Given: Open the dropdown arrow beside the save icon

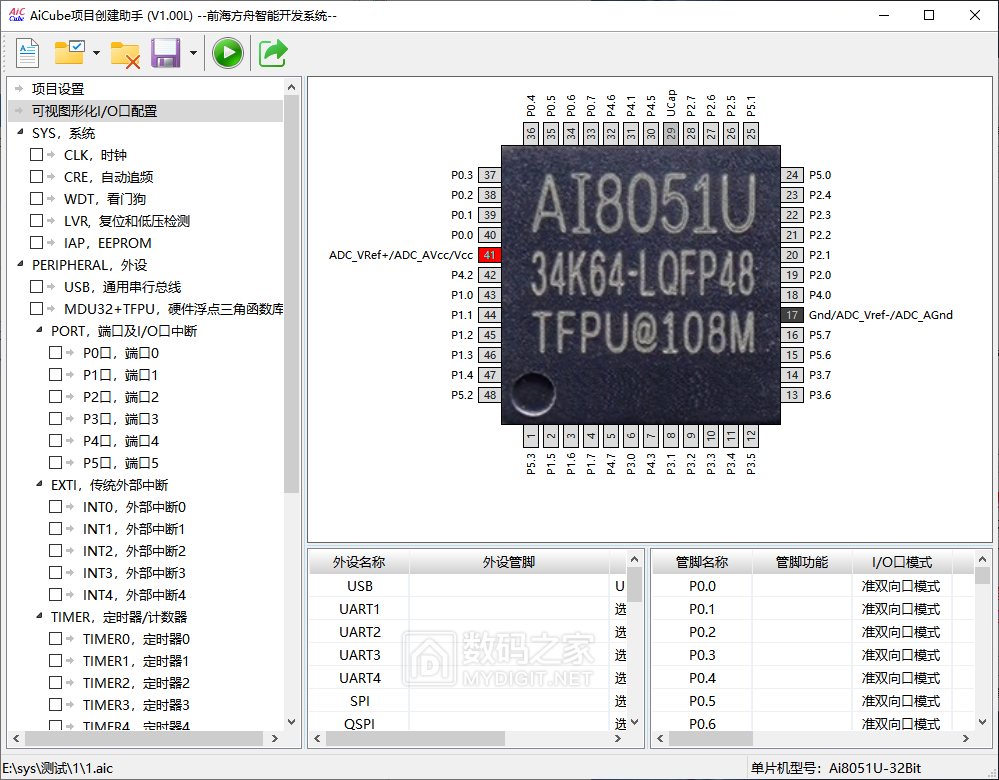Looking at the screenshot, I should tap(192, 53).
